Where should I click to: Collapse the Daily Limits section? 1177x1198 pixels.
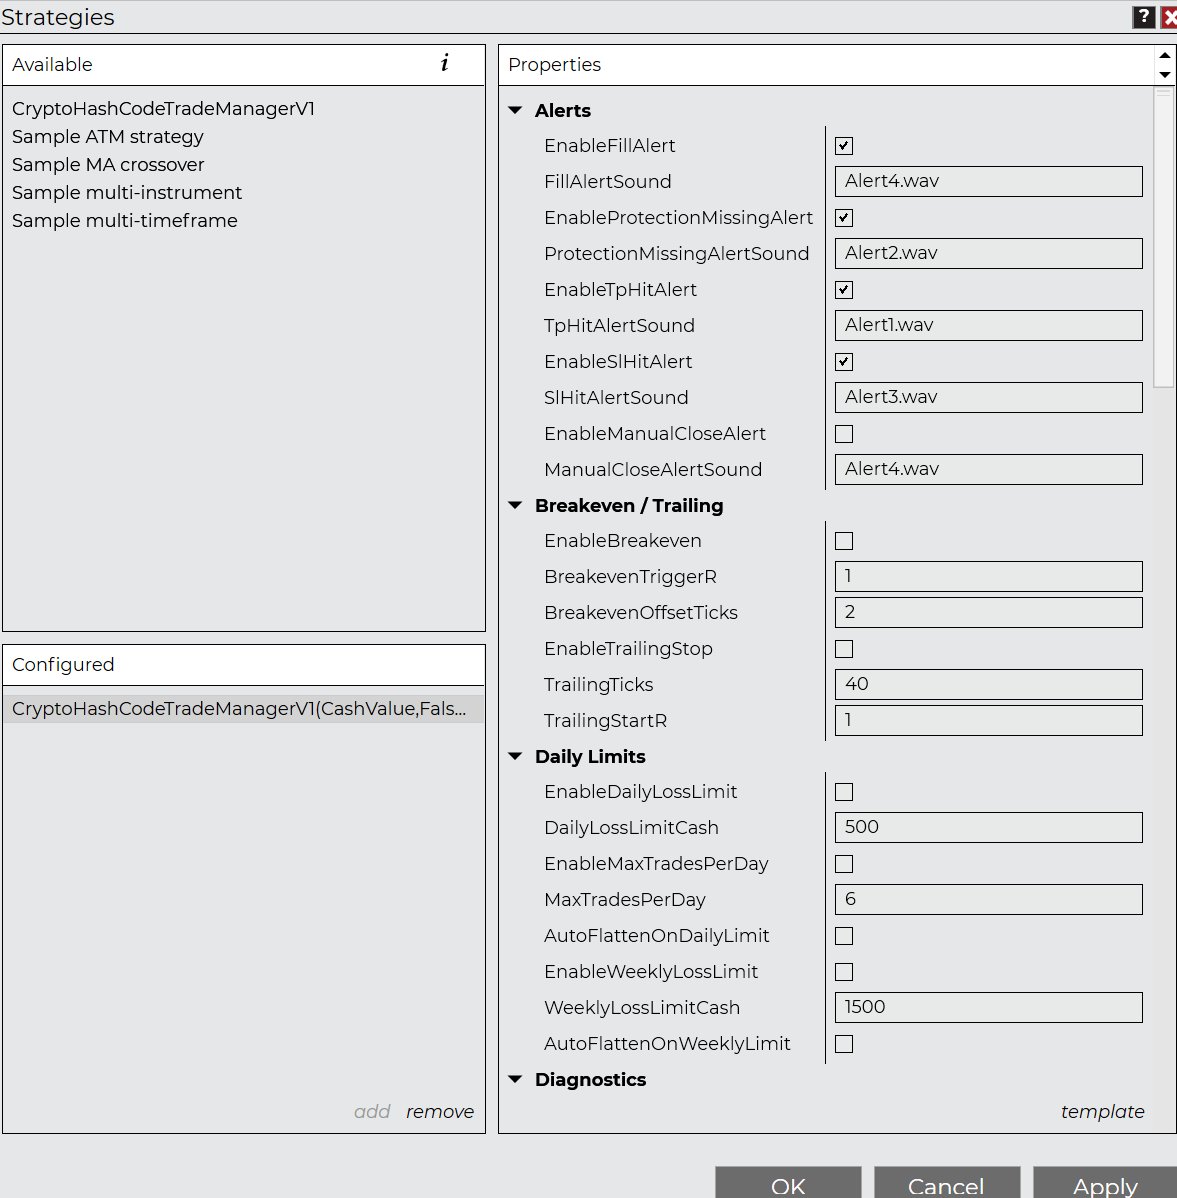click(x=516, y=756)
